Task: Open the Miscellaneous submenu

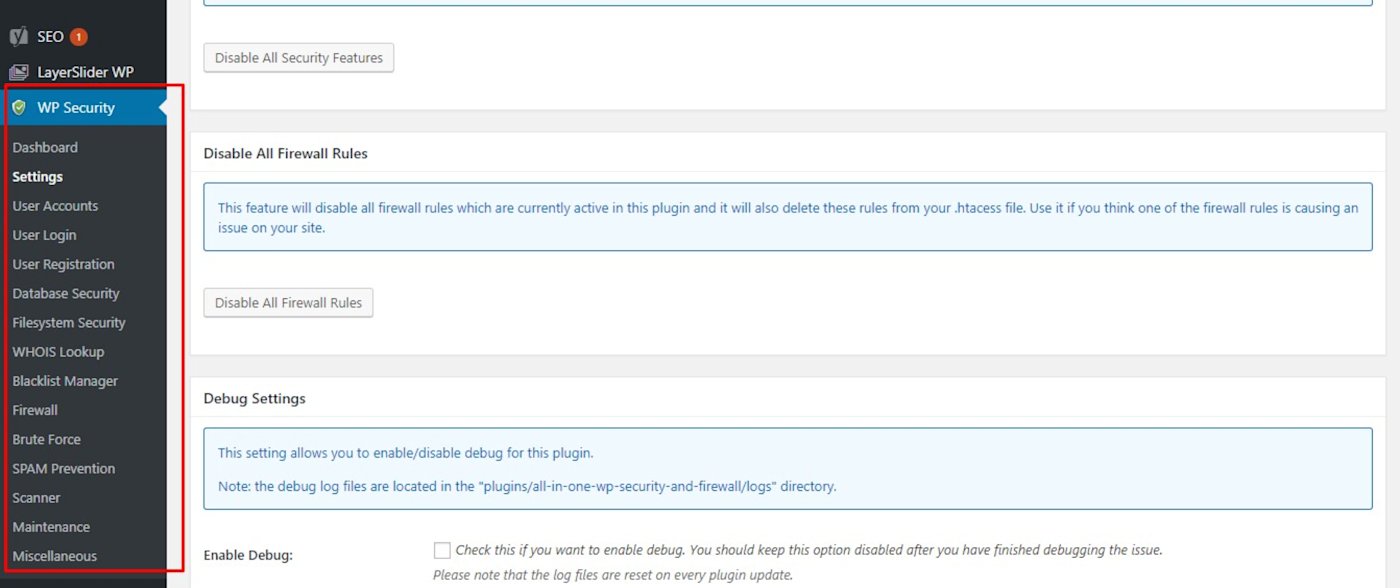Action: click(55, 556)
